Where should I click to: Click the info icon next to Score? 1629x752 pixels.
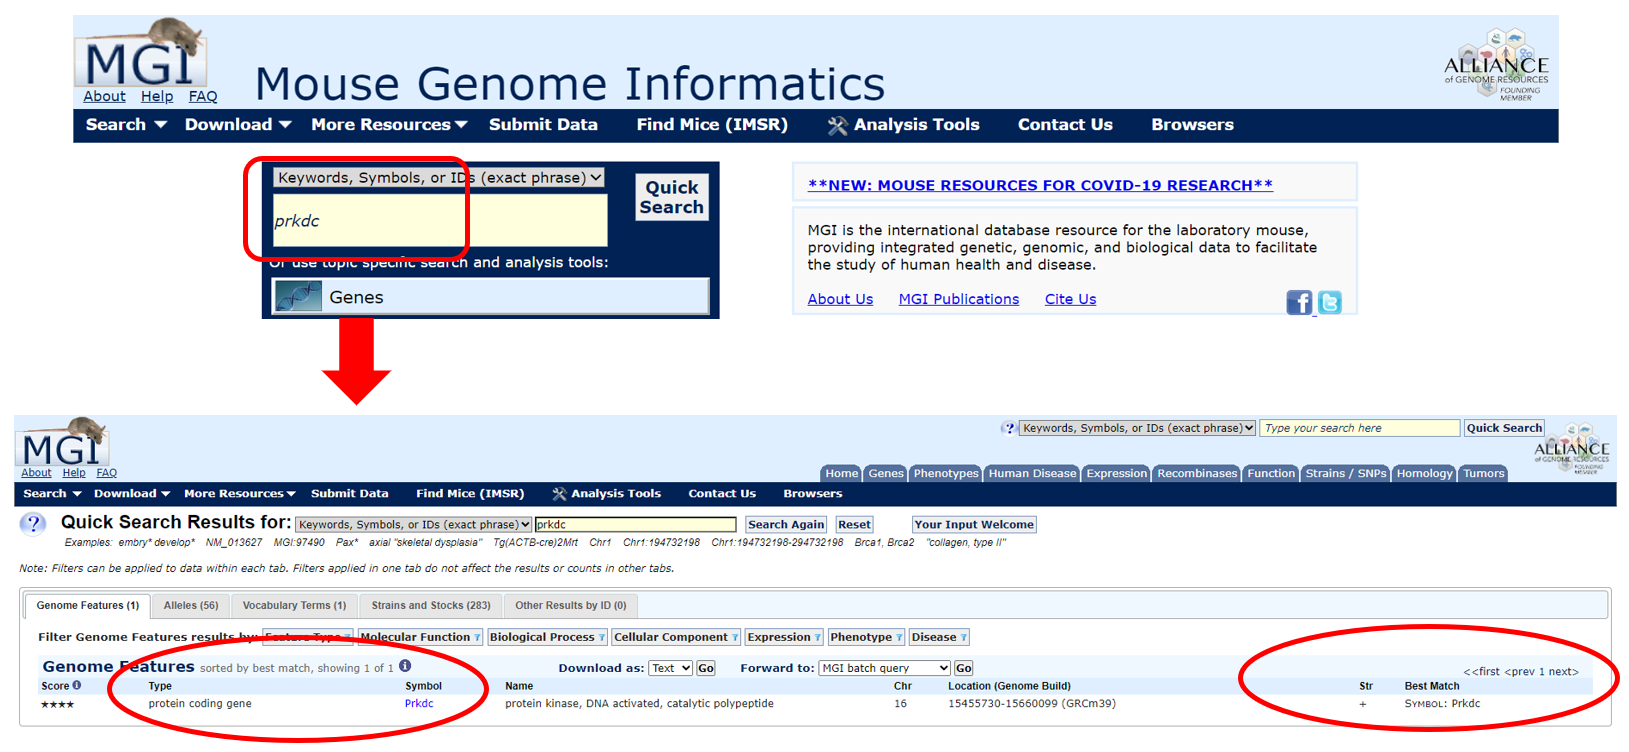[77, 686]
